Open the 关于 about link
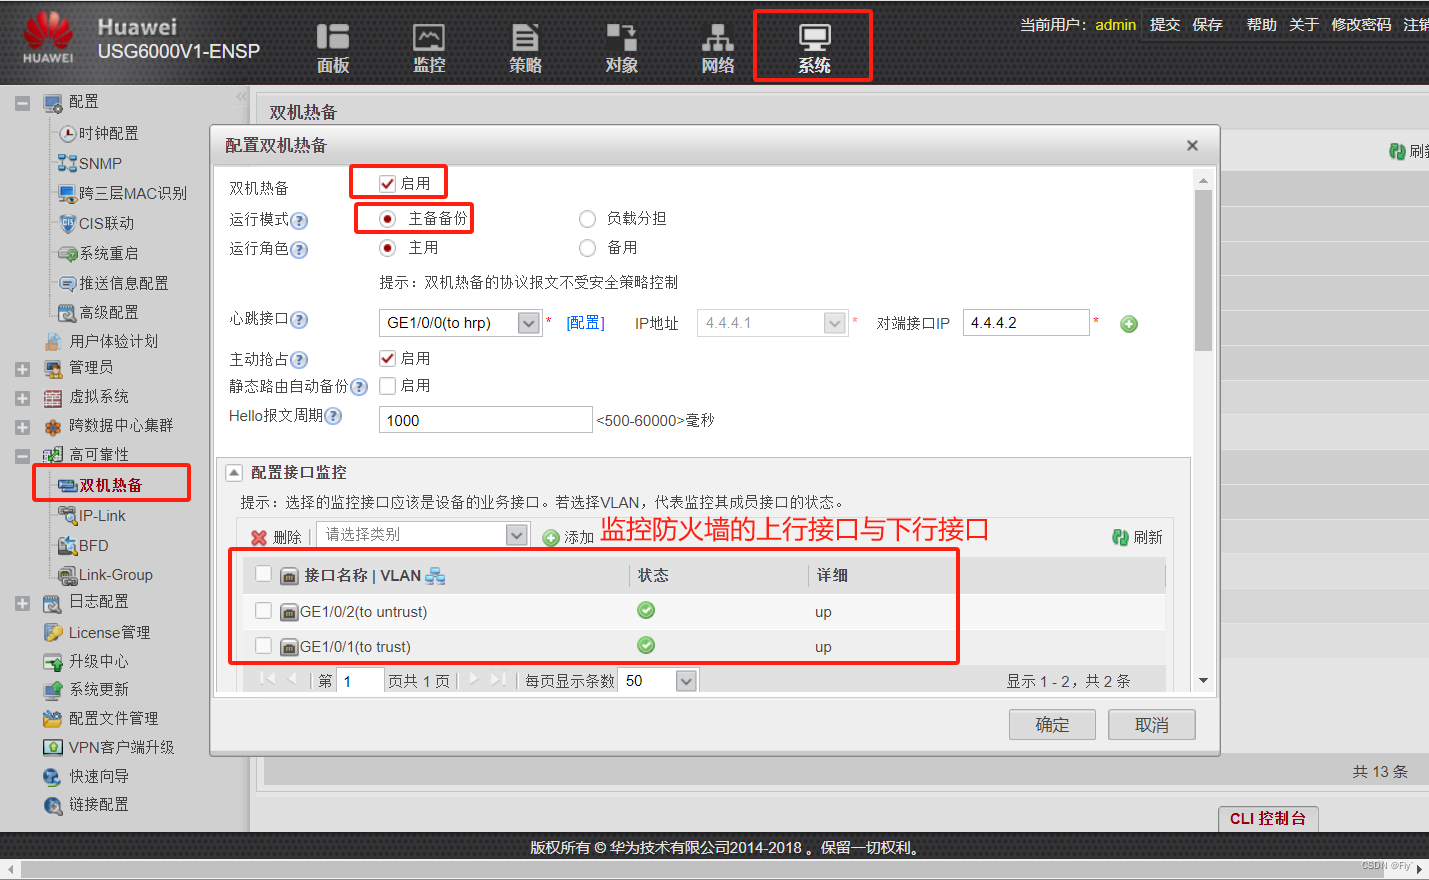1429x880 pixels. (1304, 24)
